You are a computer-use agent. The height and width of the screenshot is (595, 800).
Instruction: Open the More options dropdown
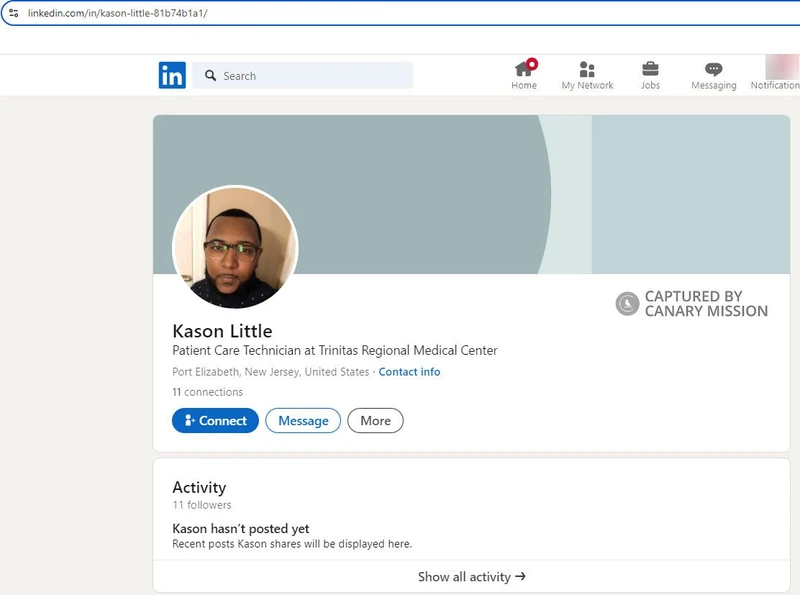click(375, 421)
